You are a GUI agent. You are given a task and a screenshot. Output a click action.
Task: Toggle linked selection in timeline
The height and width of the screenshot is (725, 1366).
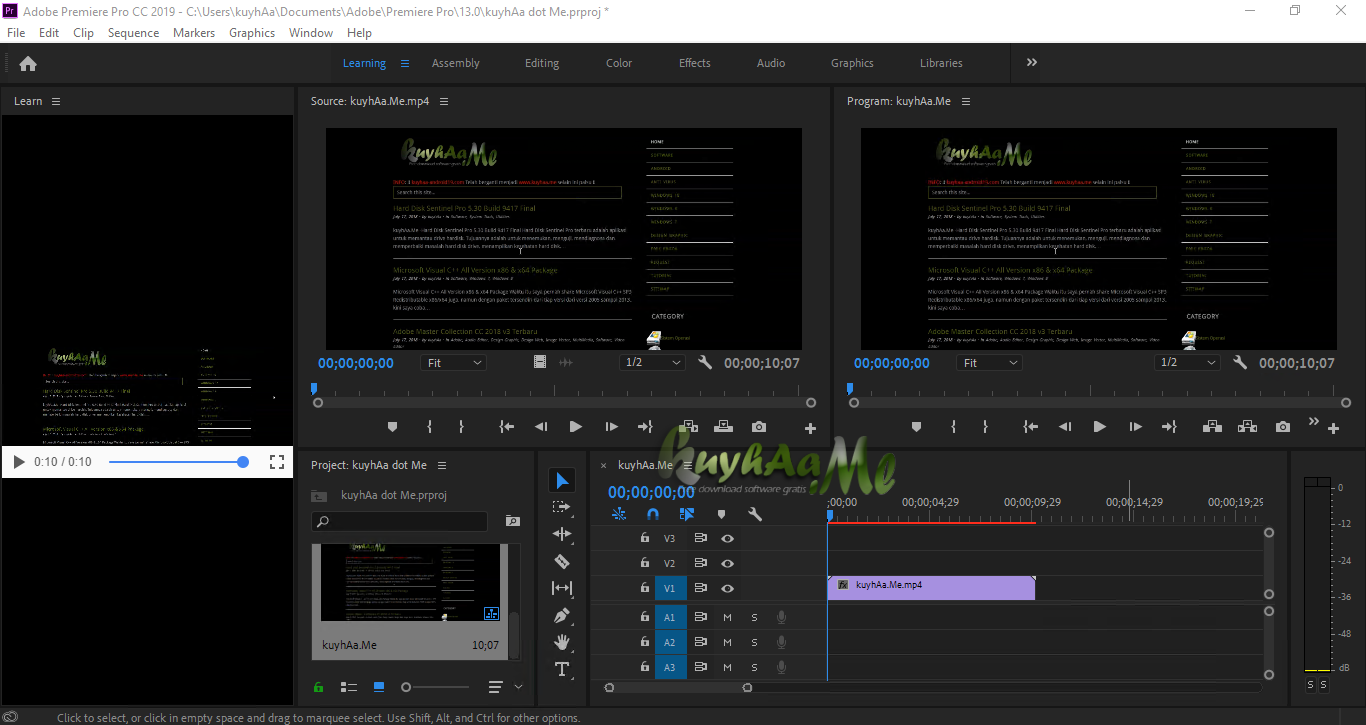(687, 514)
